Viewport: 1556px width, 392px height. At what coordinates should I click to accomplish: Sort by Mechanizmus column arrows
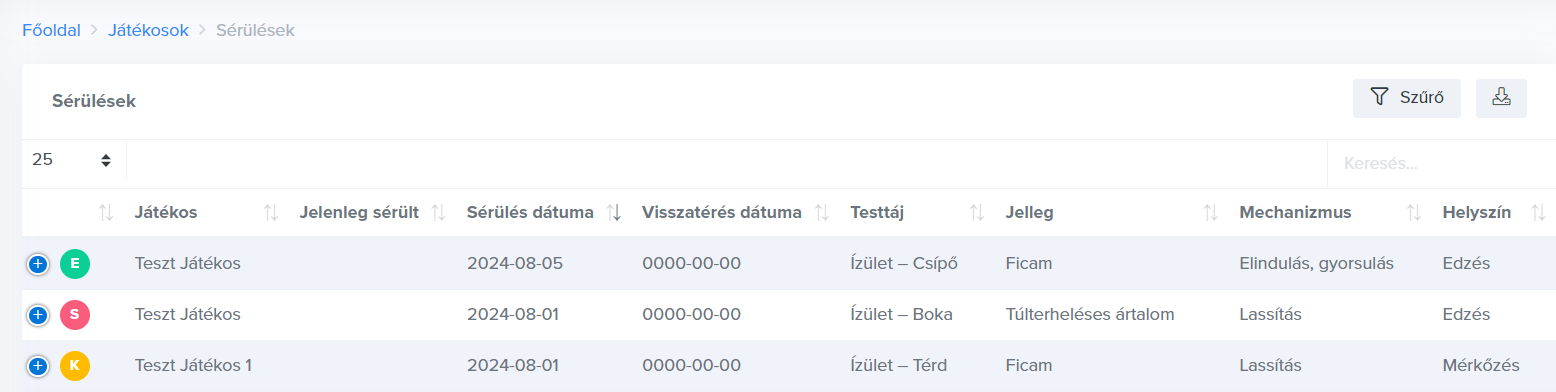1414,212
